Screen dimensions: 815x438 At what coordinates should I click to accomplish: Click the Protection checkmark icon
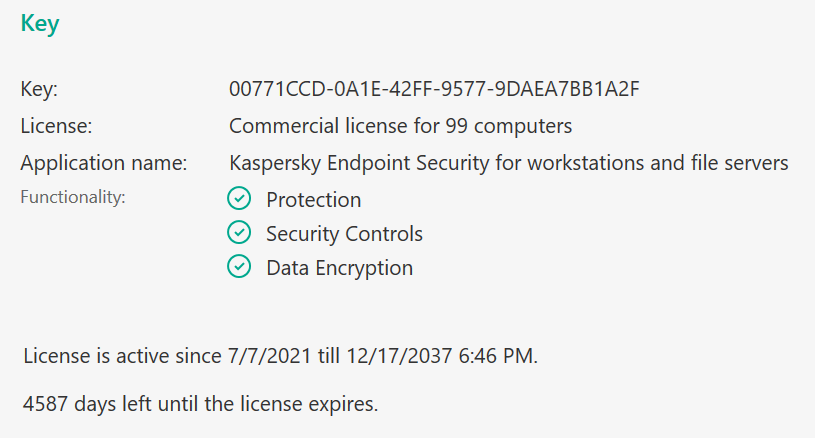[239, 198]
